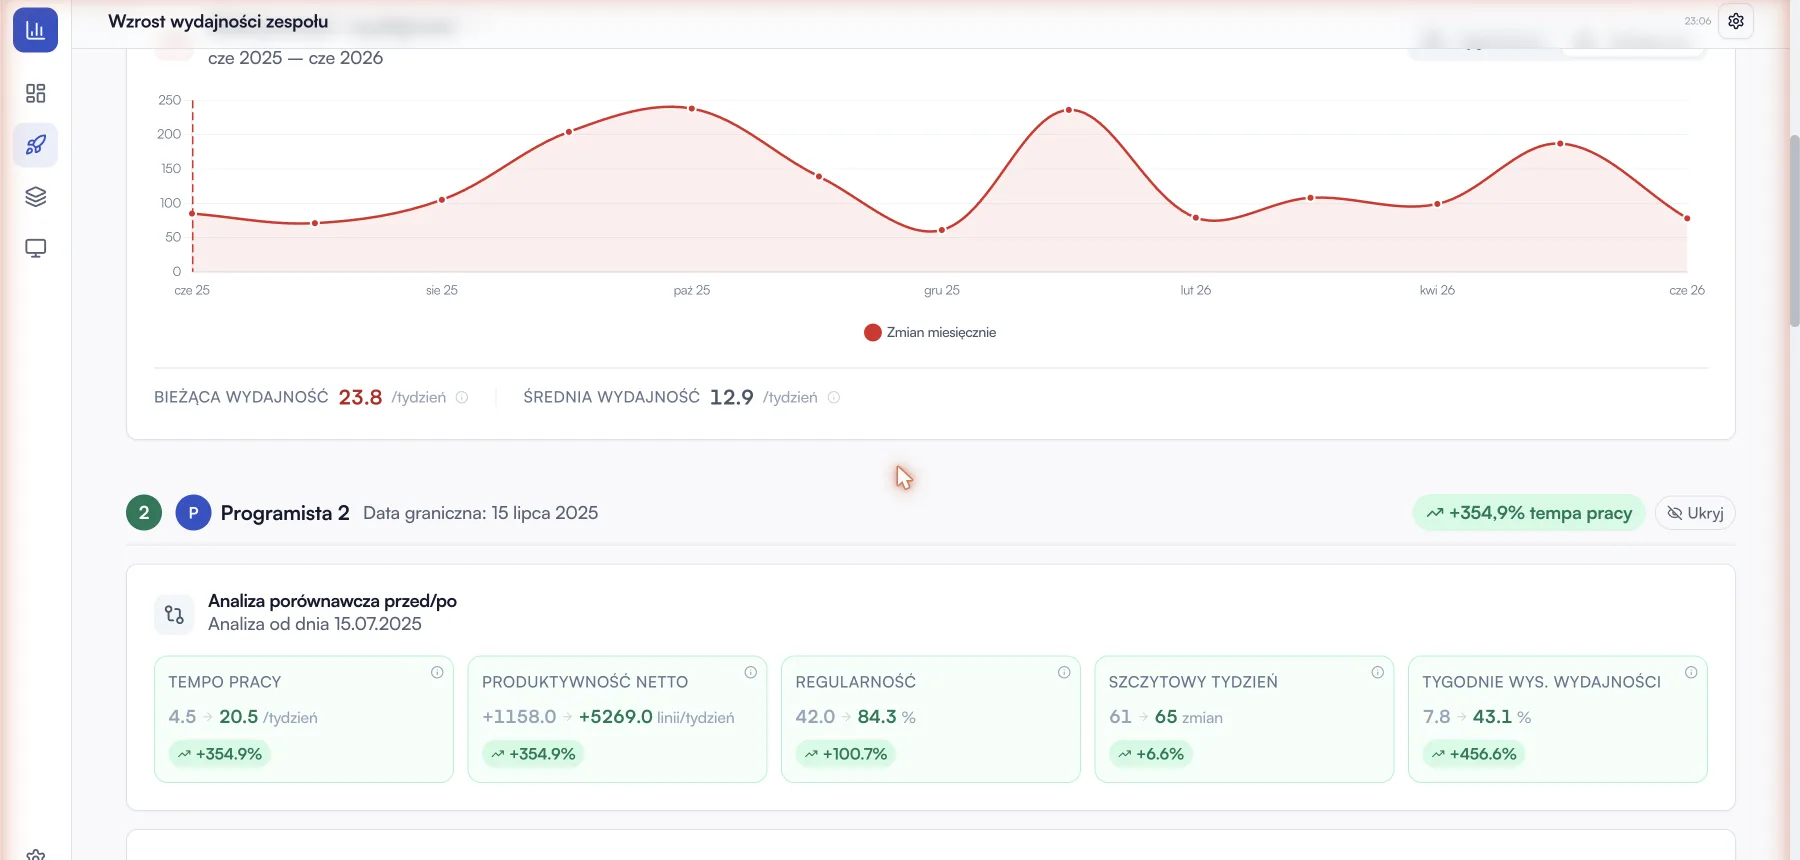The width and height of the screenshot is (1800, 860).
Task: Select the rocket icon in sidebar
Action: [35, 145]
